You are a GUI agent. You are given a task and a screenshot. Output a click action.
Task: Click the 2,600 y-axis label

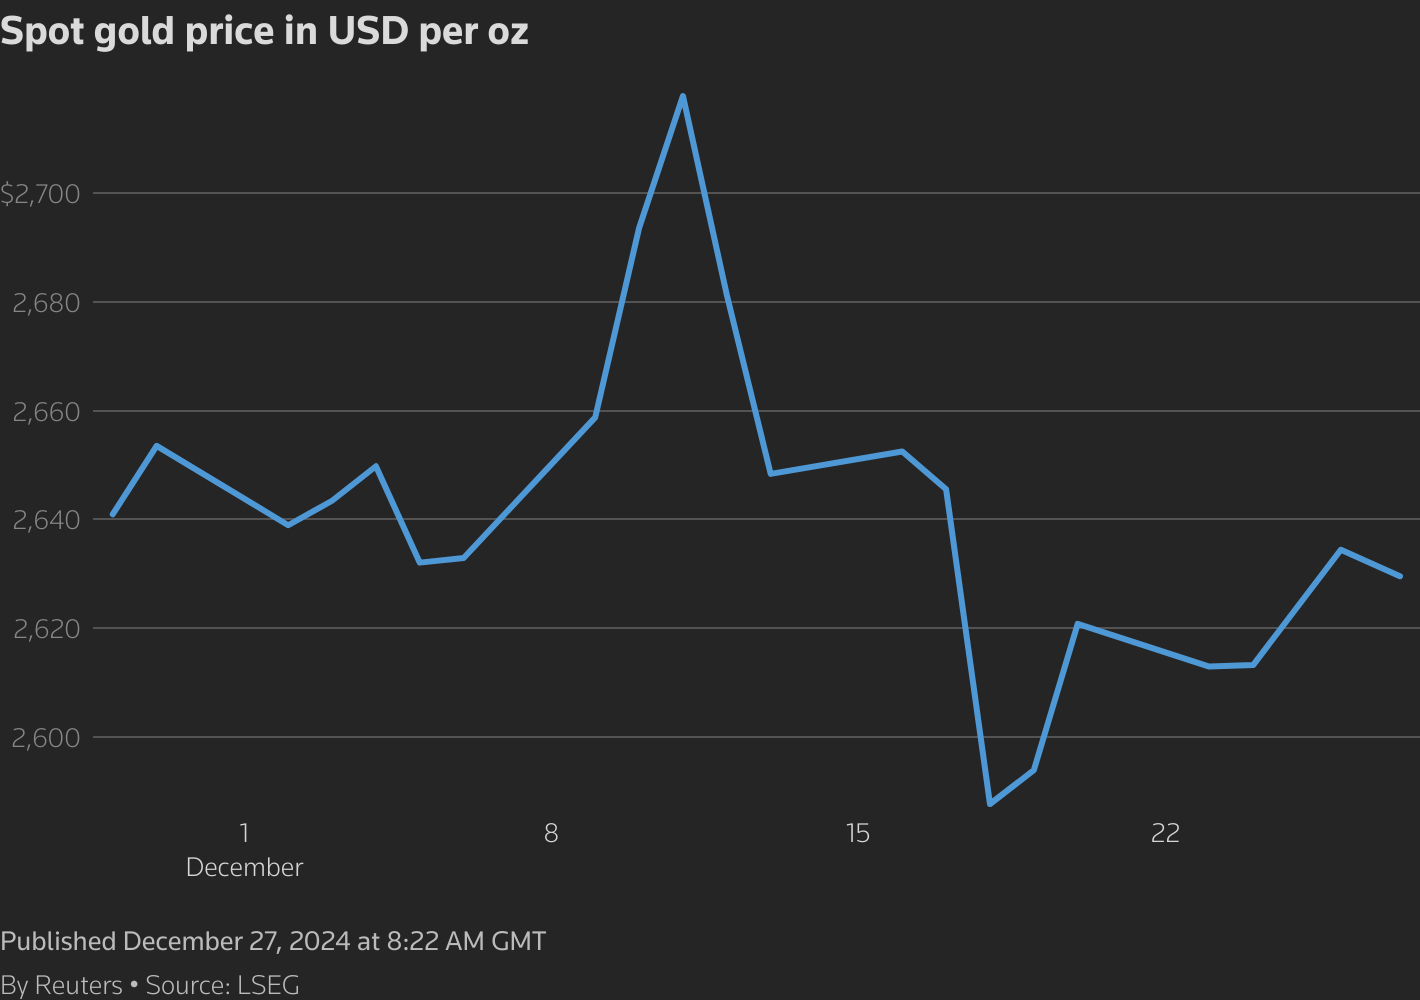coord(46,738)
